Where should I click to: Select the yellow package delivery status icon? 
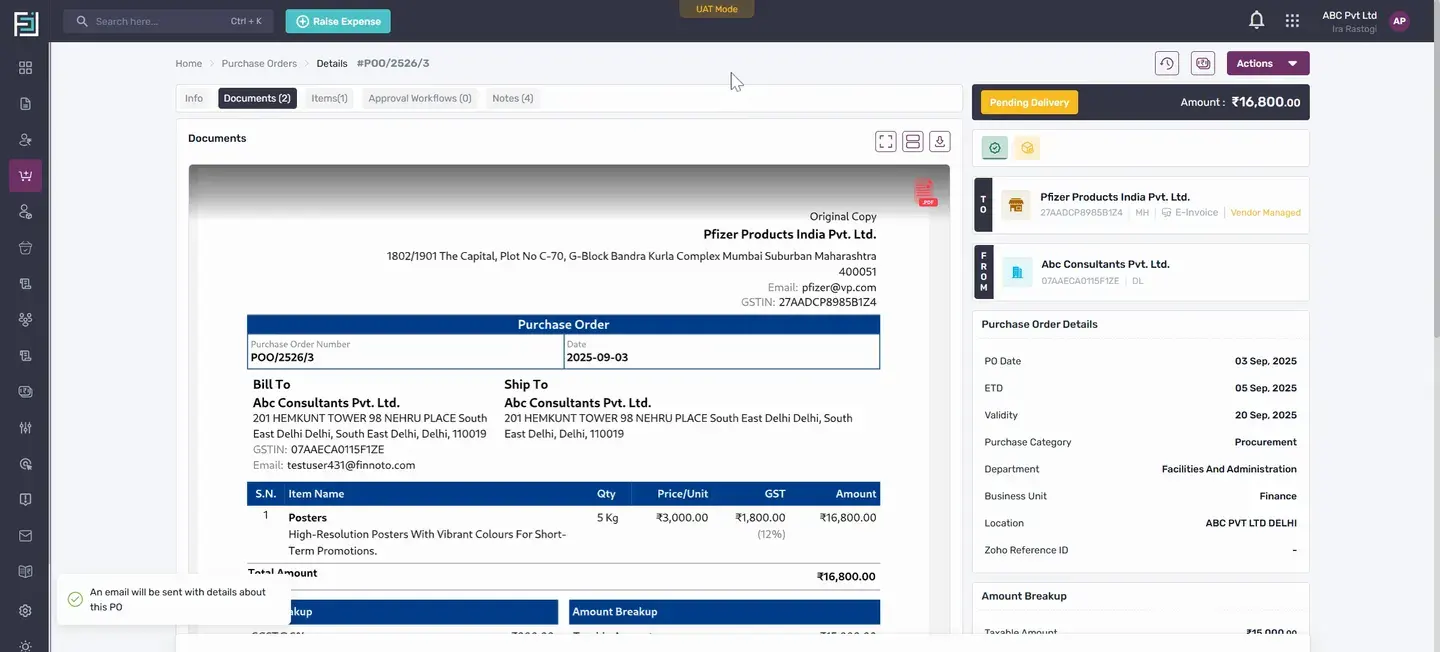1027,148
